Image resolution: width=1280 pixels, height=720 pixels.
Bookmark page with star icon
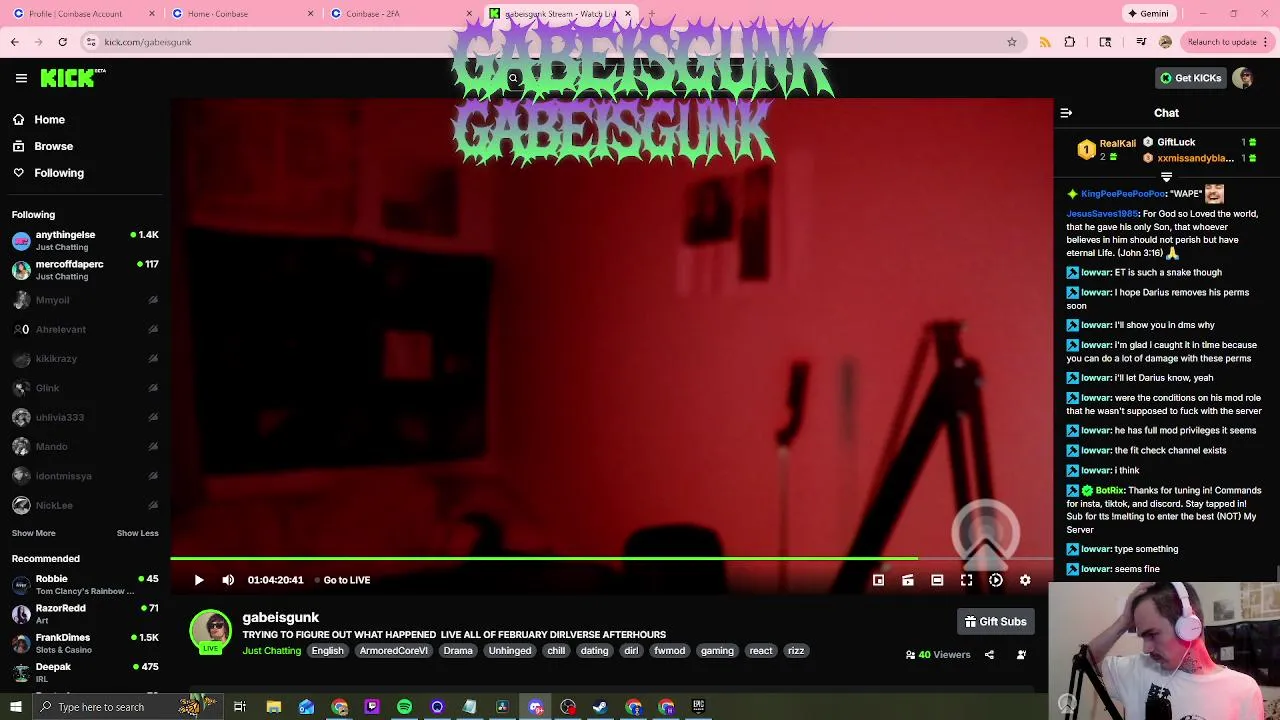click(1012, 42)
